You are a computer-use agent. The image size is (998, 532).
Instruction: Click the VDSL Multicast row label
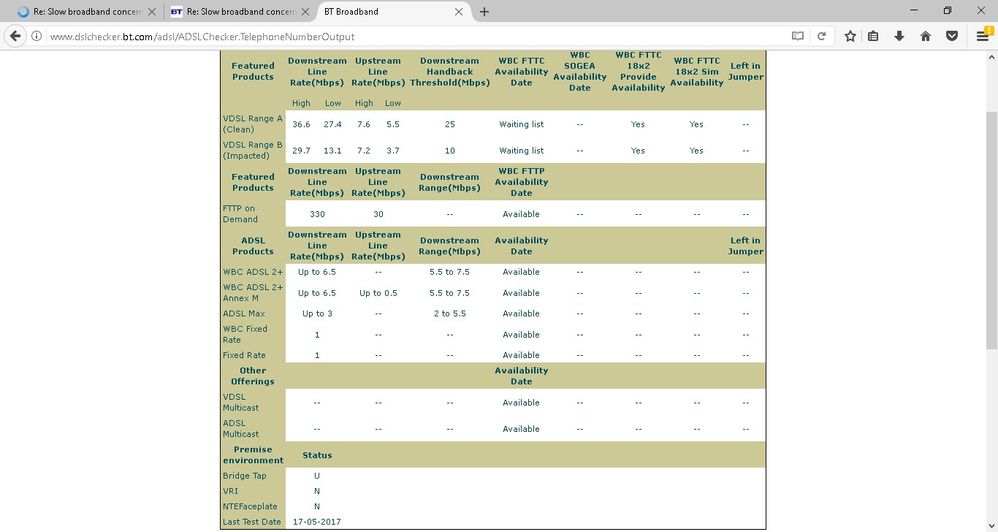click(x=241, y=402)
